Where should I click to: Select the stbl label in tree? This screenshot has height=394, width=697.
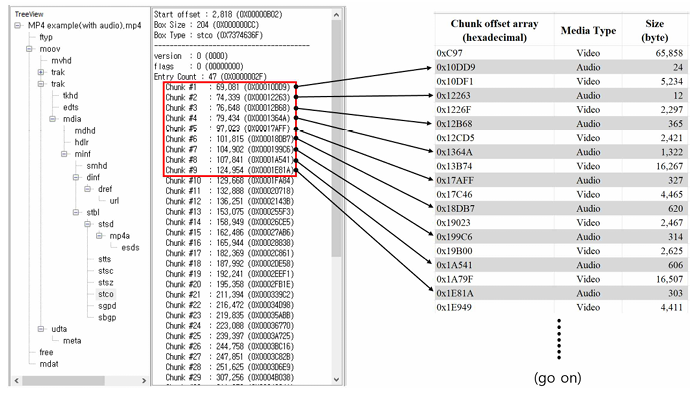tap(93, 212)
